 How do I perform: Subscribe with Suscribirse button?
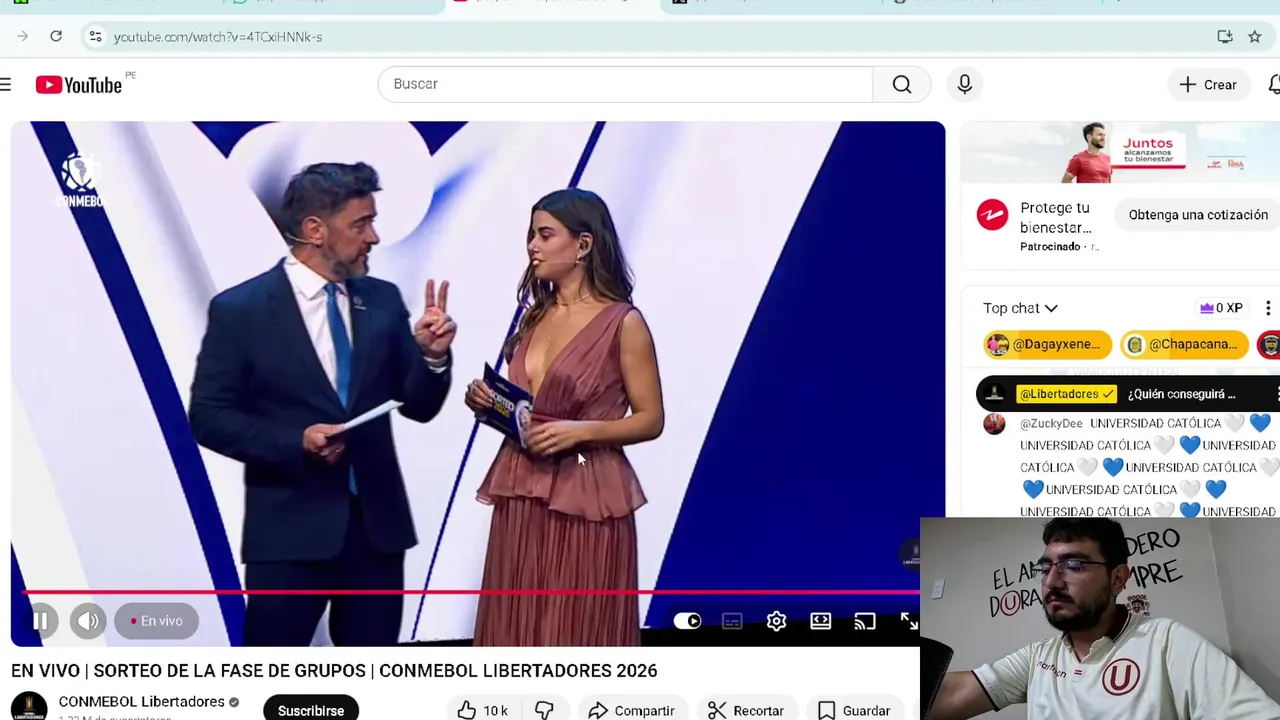point(311,709)
